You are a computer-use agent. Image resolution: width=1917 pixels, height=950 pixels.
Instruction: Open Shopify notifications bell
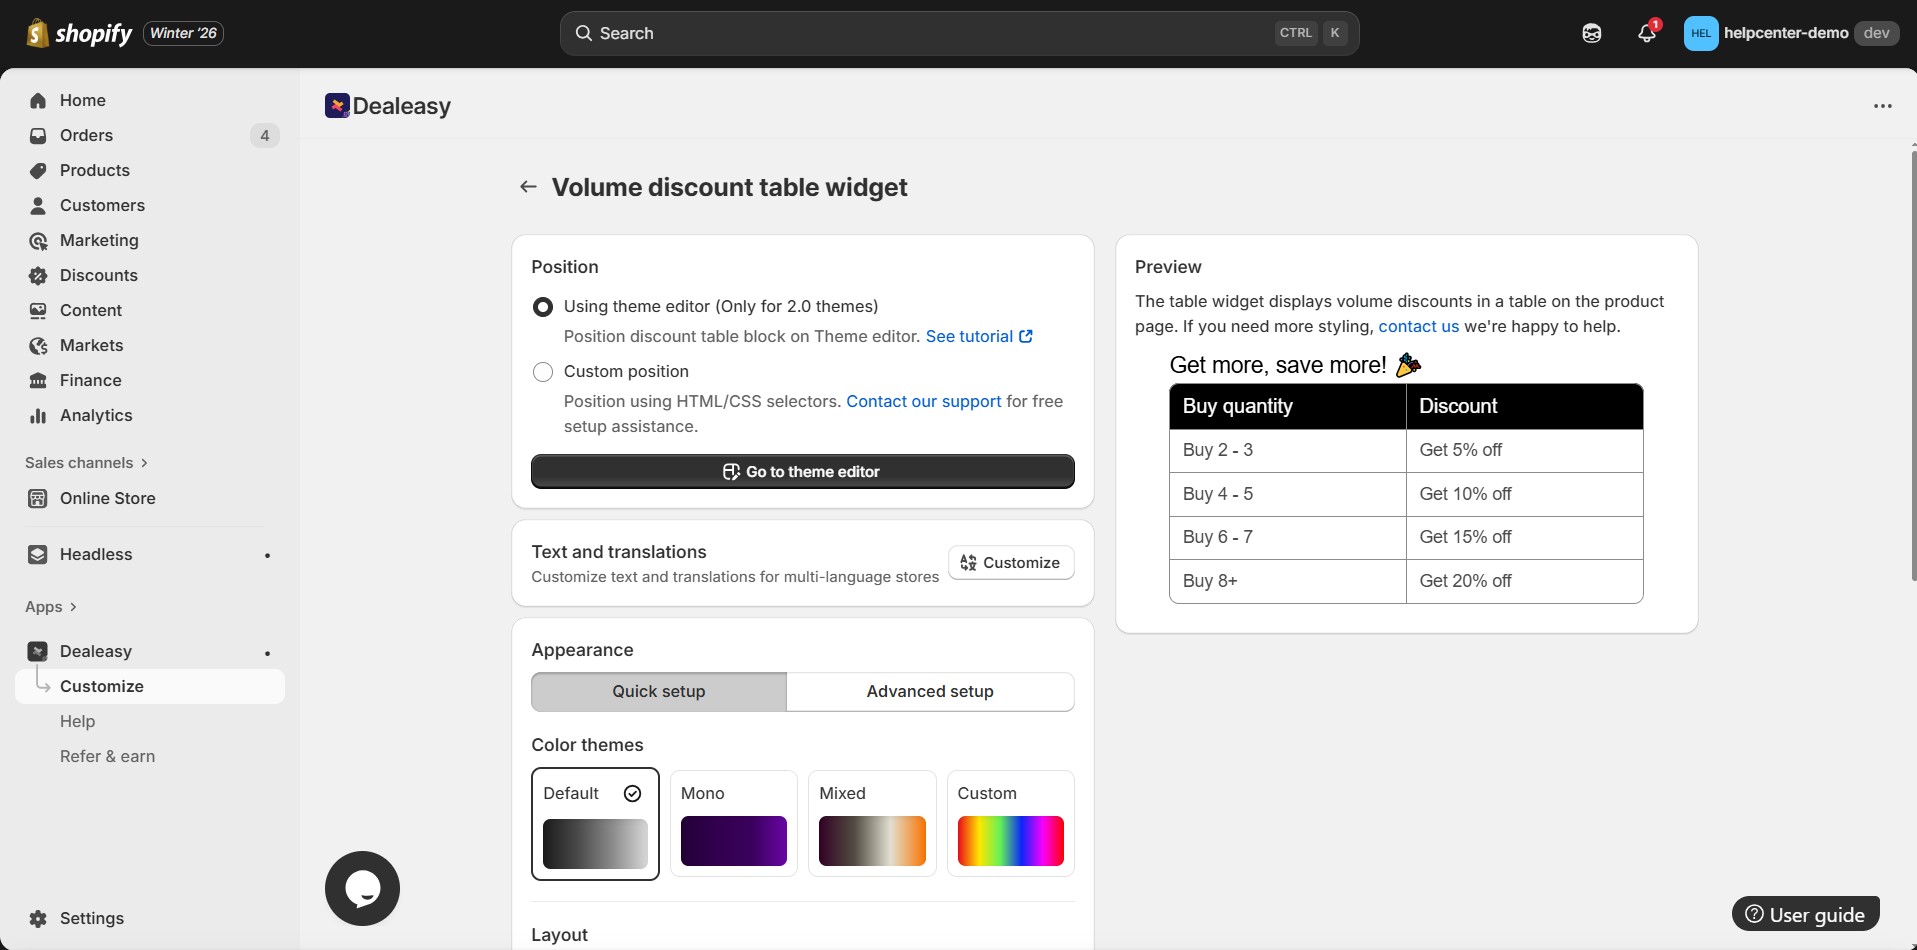tap(1646, 33)
